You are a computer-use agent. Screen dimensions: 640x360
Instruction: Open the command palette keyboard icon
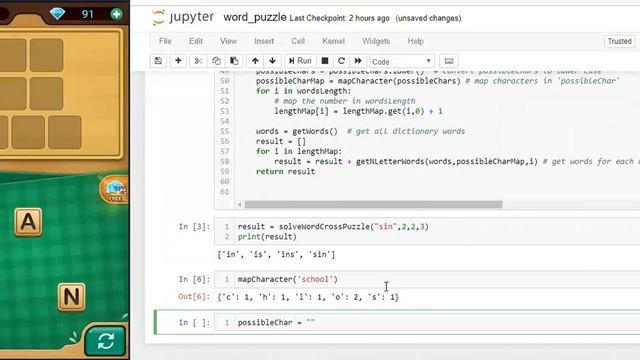(449, 61)
